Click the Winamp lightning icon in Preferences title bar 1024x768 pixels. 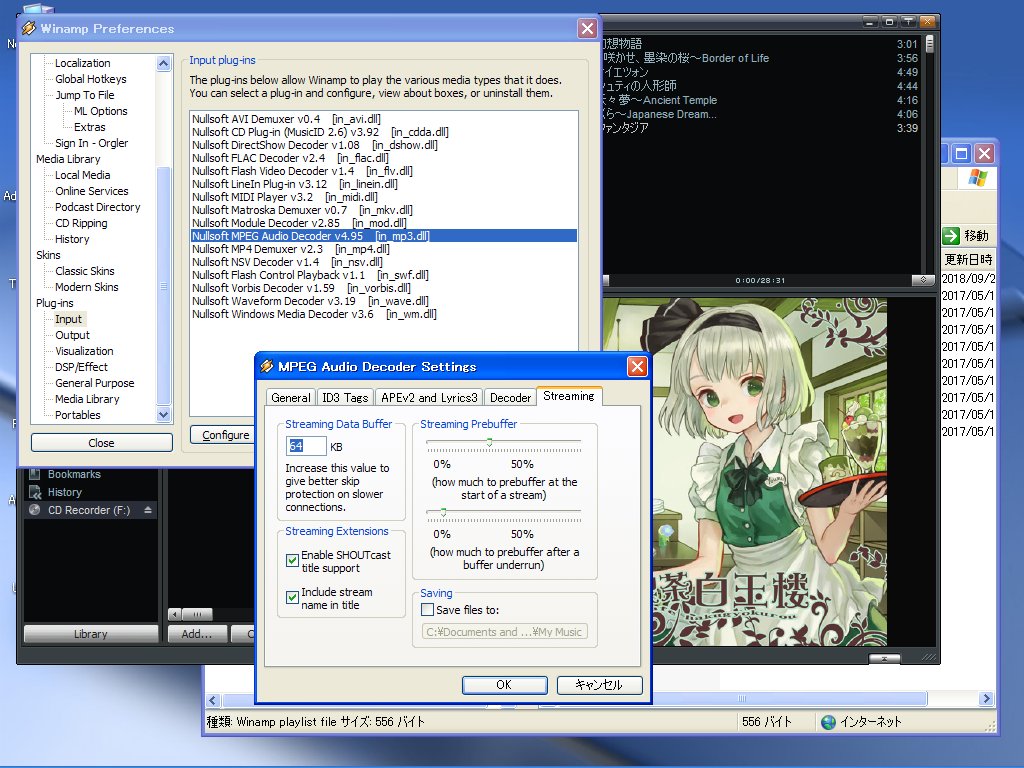[29, 28]
